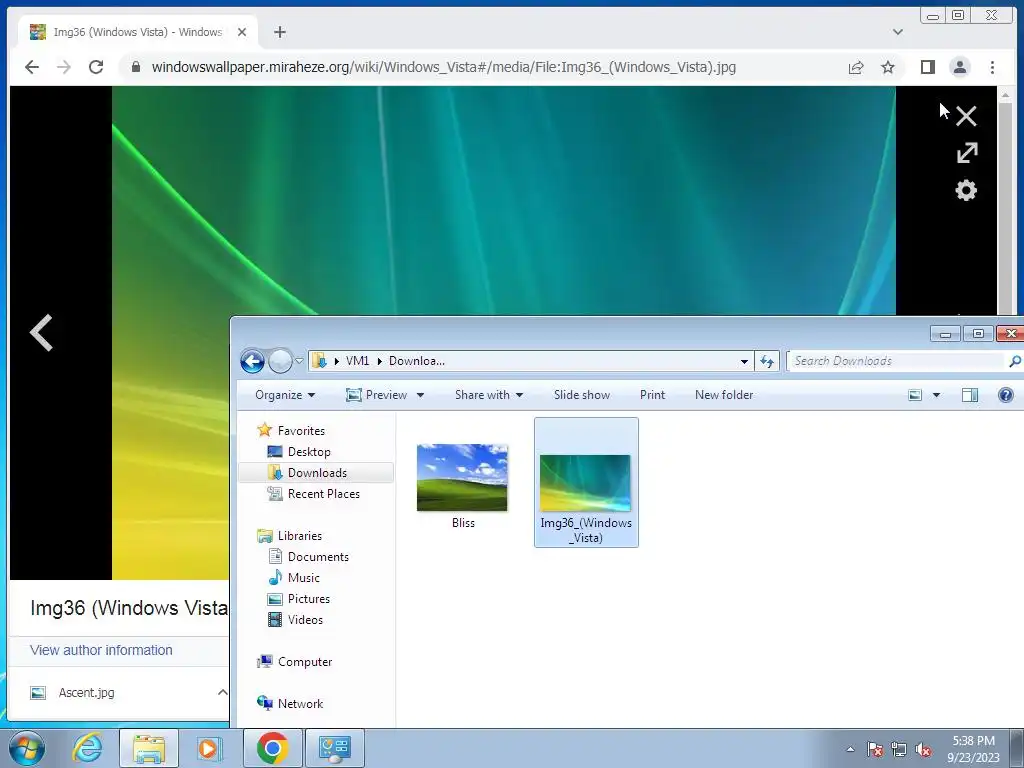Go back in Explorer window
The image size is (1024, 768).
pyautogui.click(x=252, y=360)
